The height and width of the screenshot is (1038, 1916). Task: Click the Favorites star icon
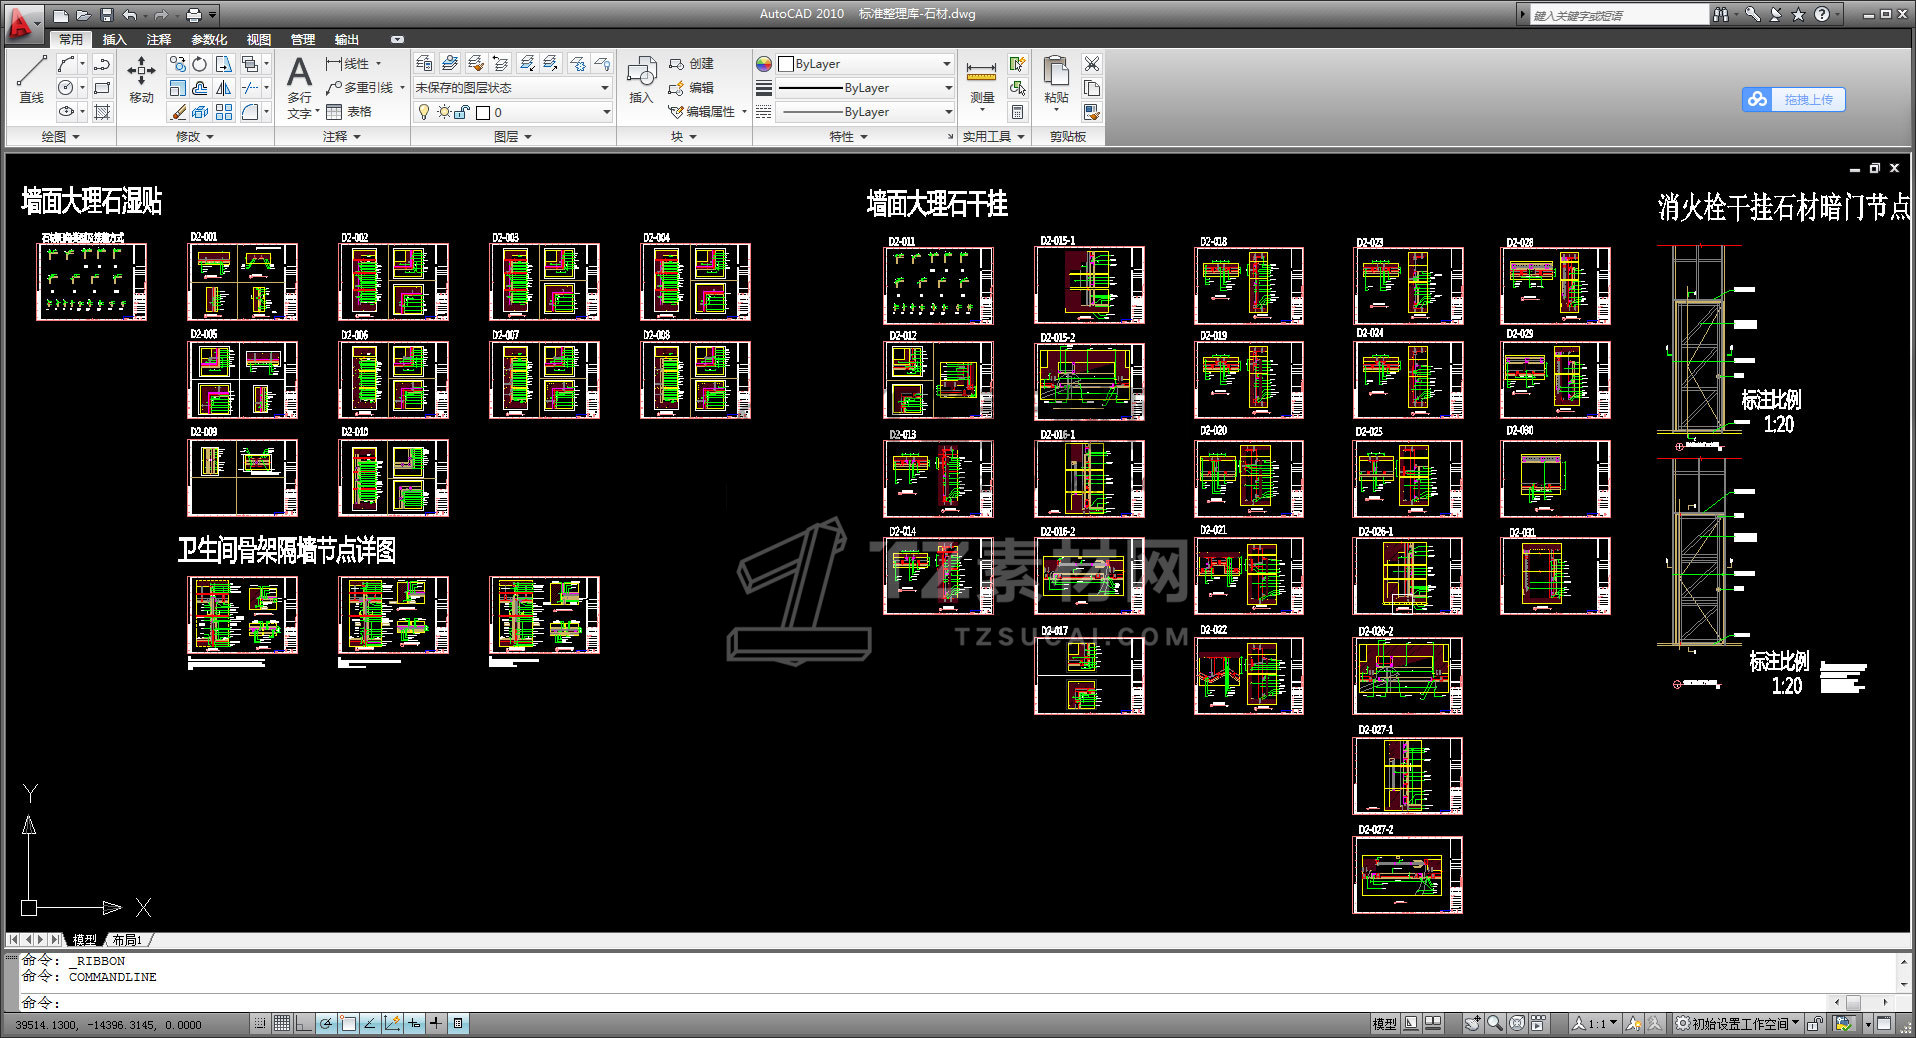(1798, 14)
